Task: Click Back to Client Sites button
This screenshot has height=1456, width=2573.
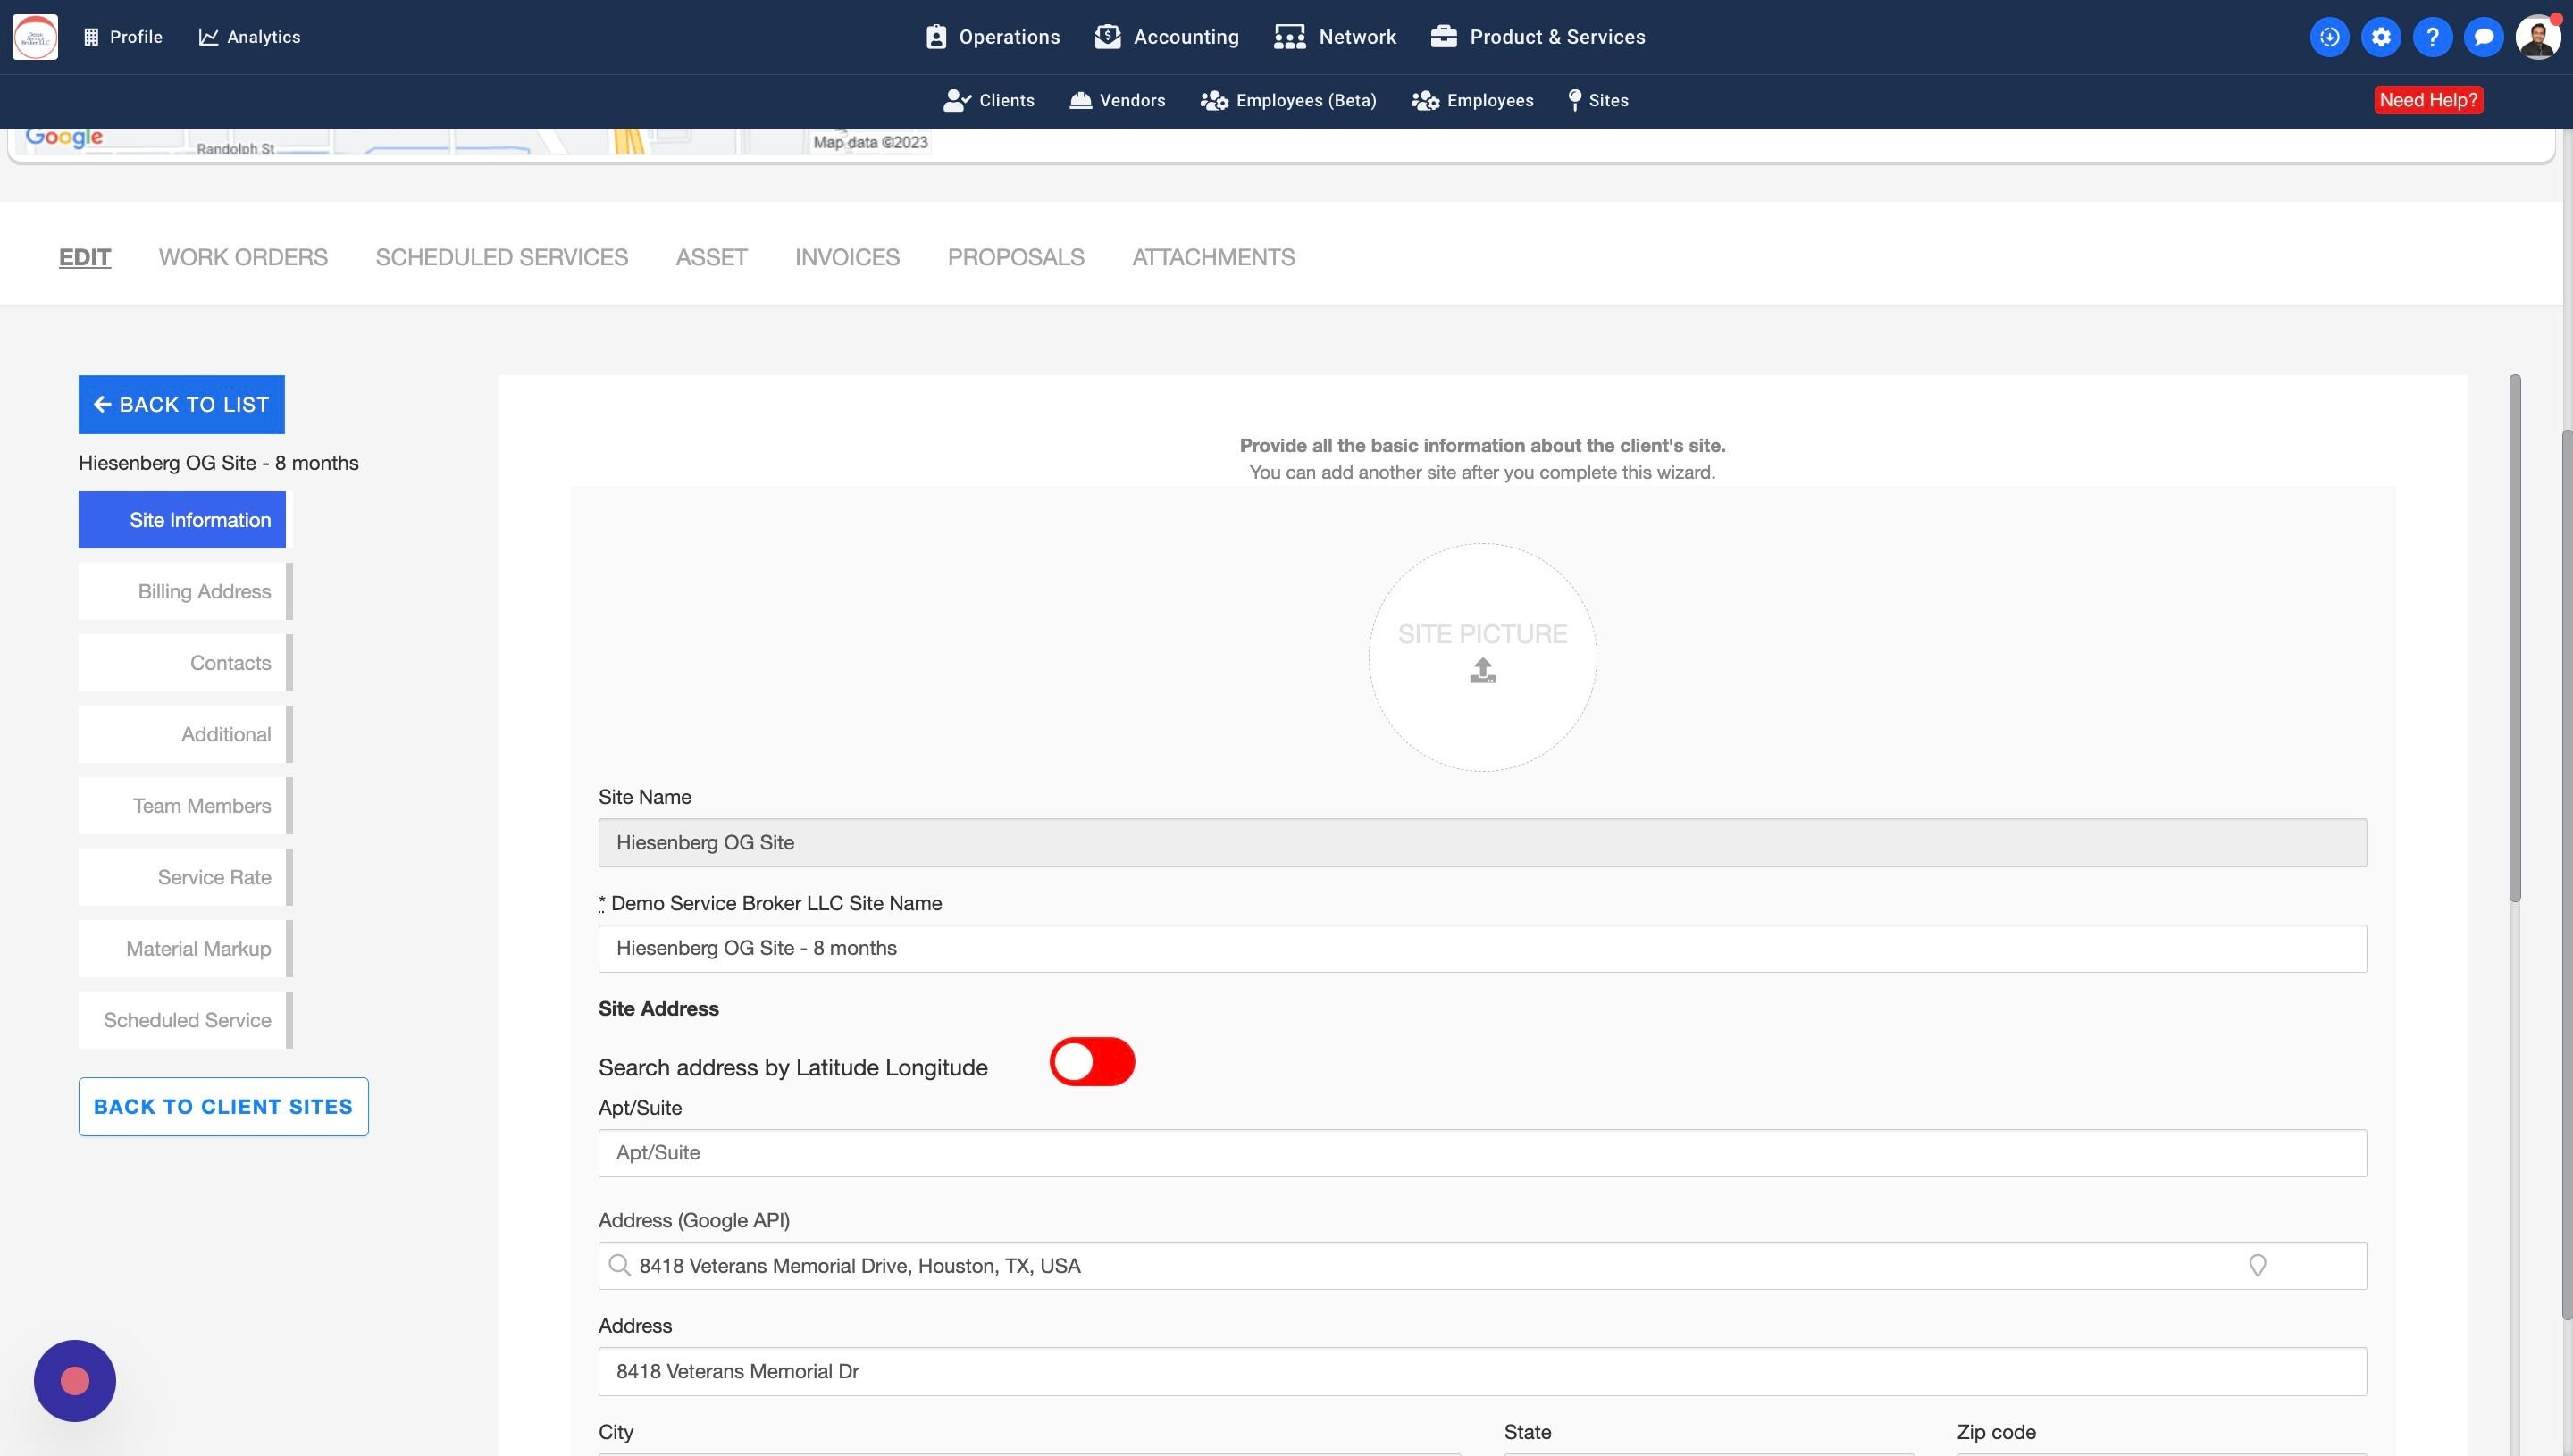Action: (223, 1106)
